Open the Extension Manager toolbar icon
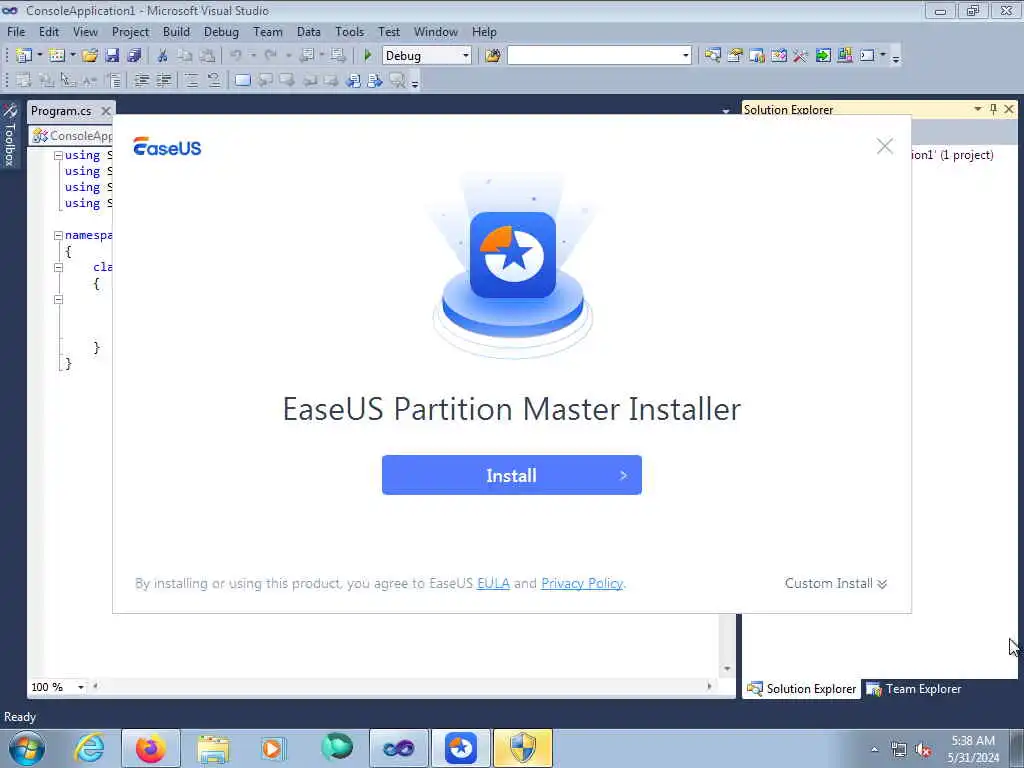Viewport: 1024px width, 768px height. pos(844,56)
